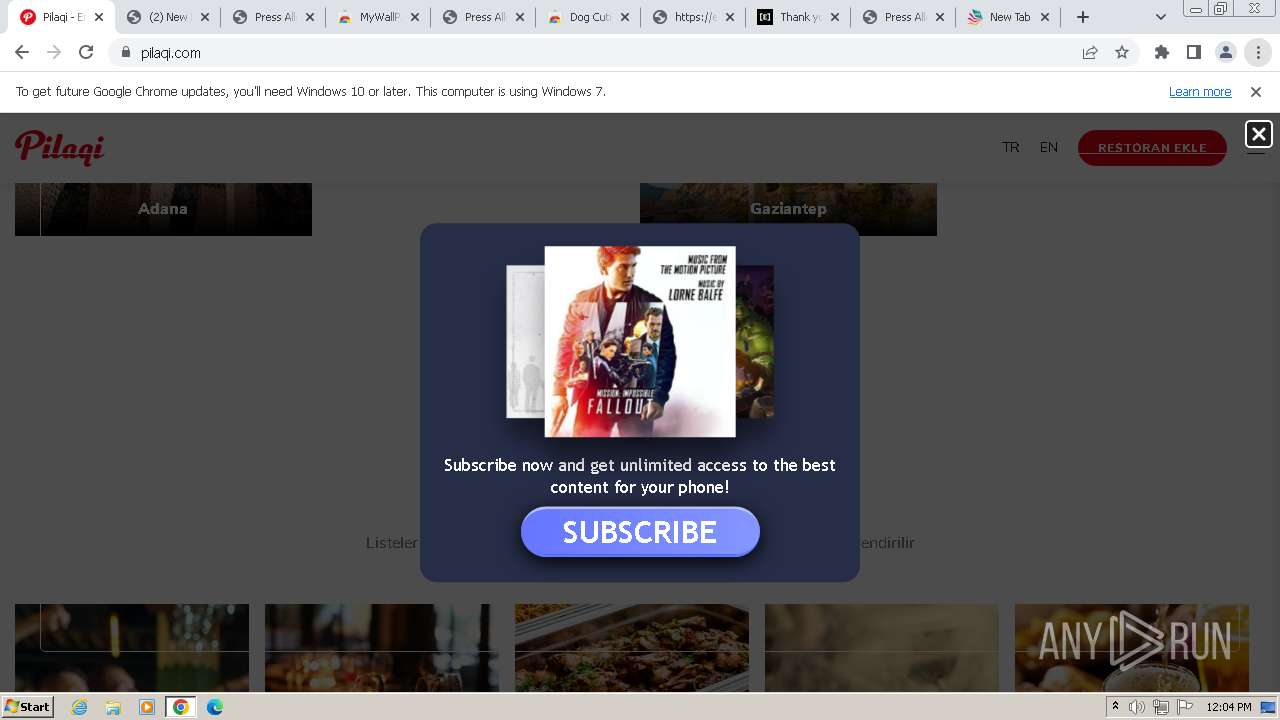This screenshot has height=720, width=1280.
Task: Switch to the MyWallP tab
Action: (380, 17)
